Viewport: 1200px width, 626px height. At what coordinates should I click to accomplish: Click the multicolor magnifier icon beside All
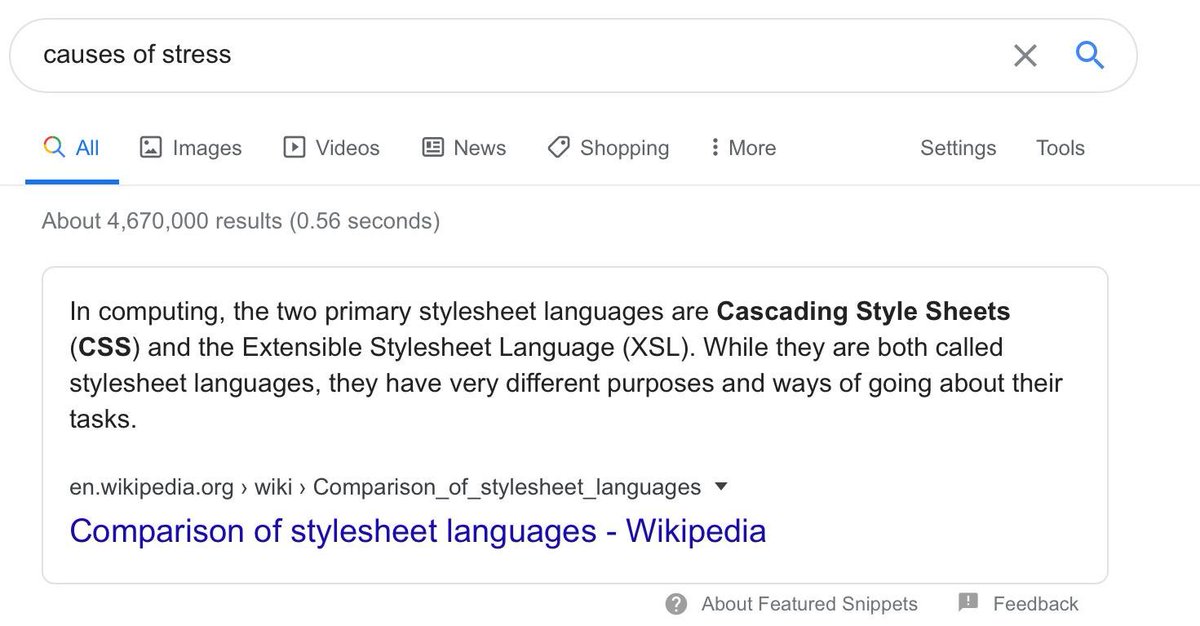click(x=54, y=148)
